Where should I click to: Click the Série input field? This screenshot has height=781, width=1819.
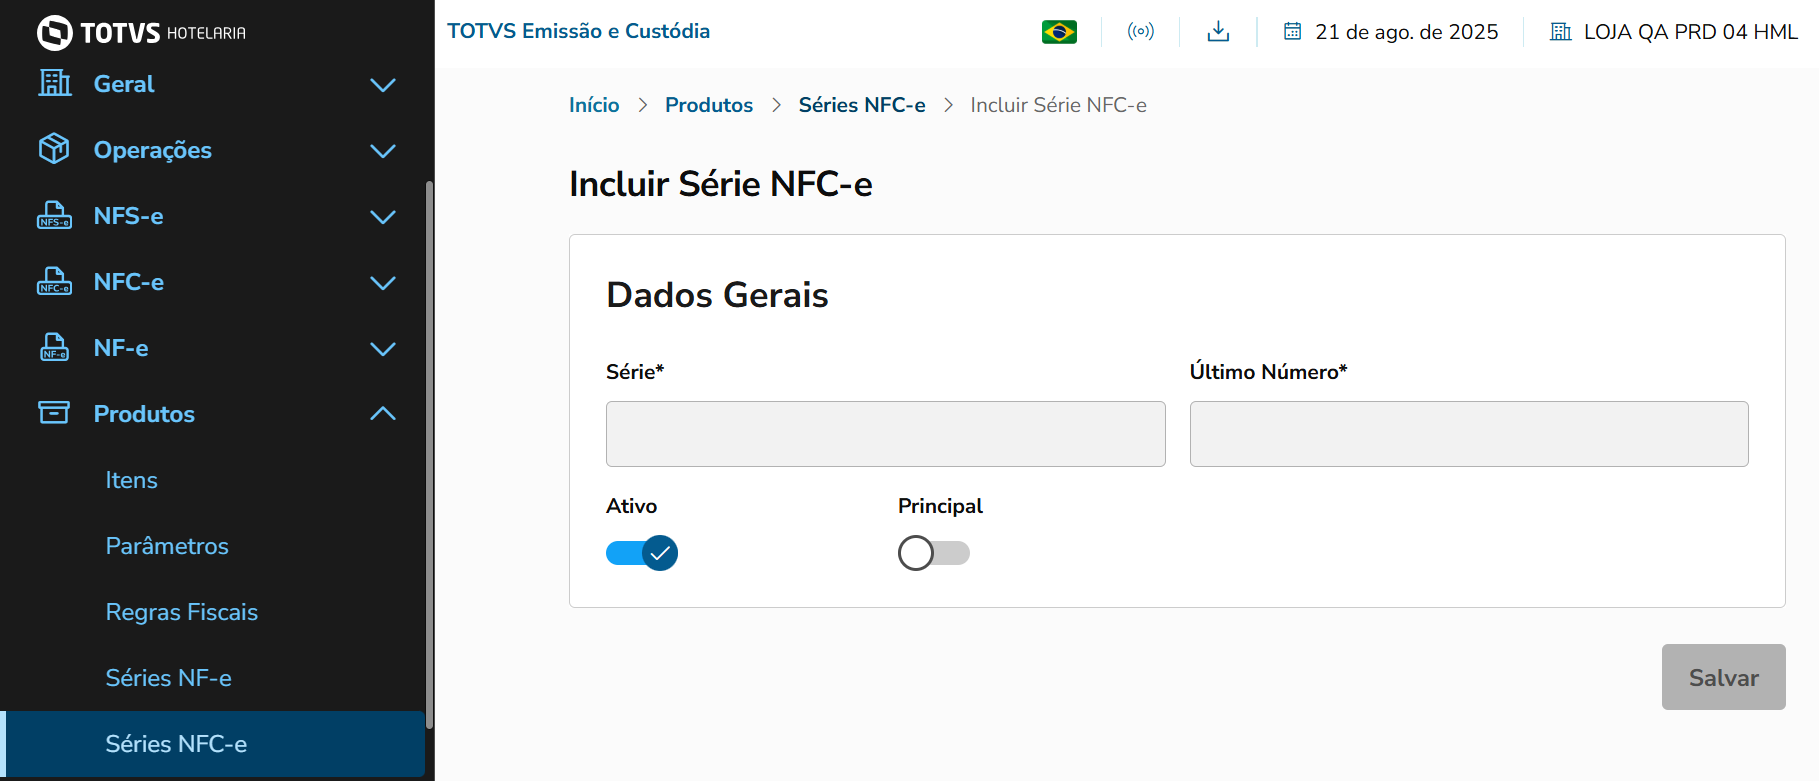coord(885,434)
